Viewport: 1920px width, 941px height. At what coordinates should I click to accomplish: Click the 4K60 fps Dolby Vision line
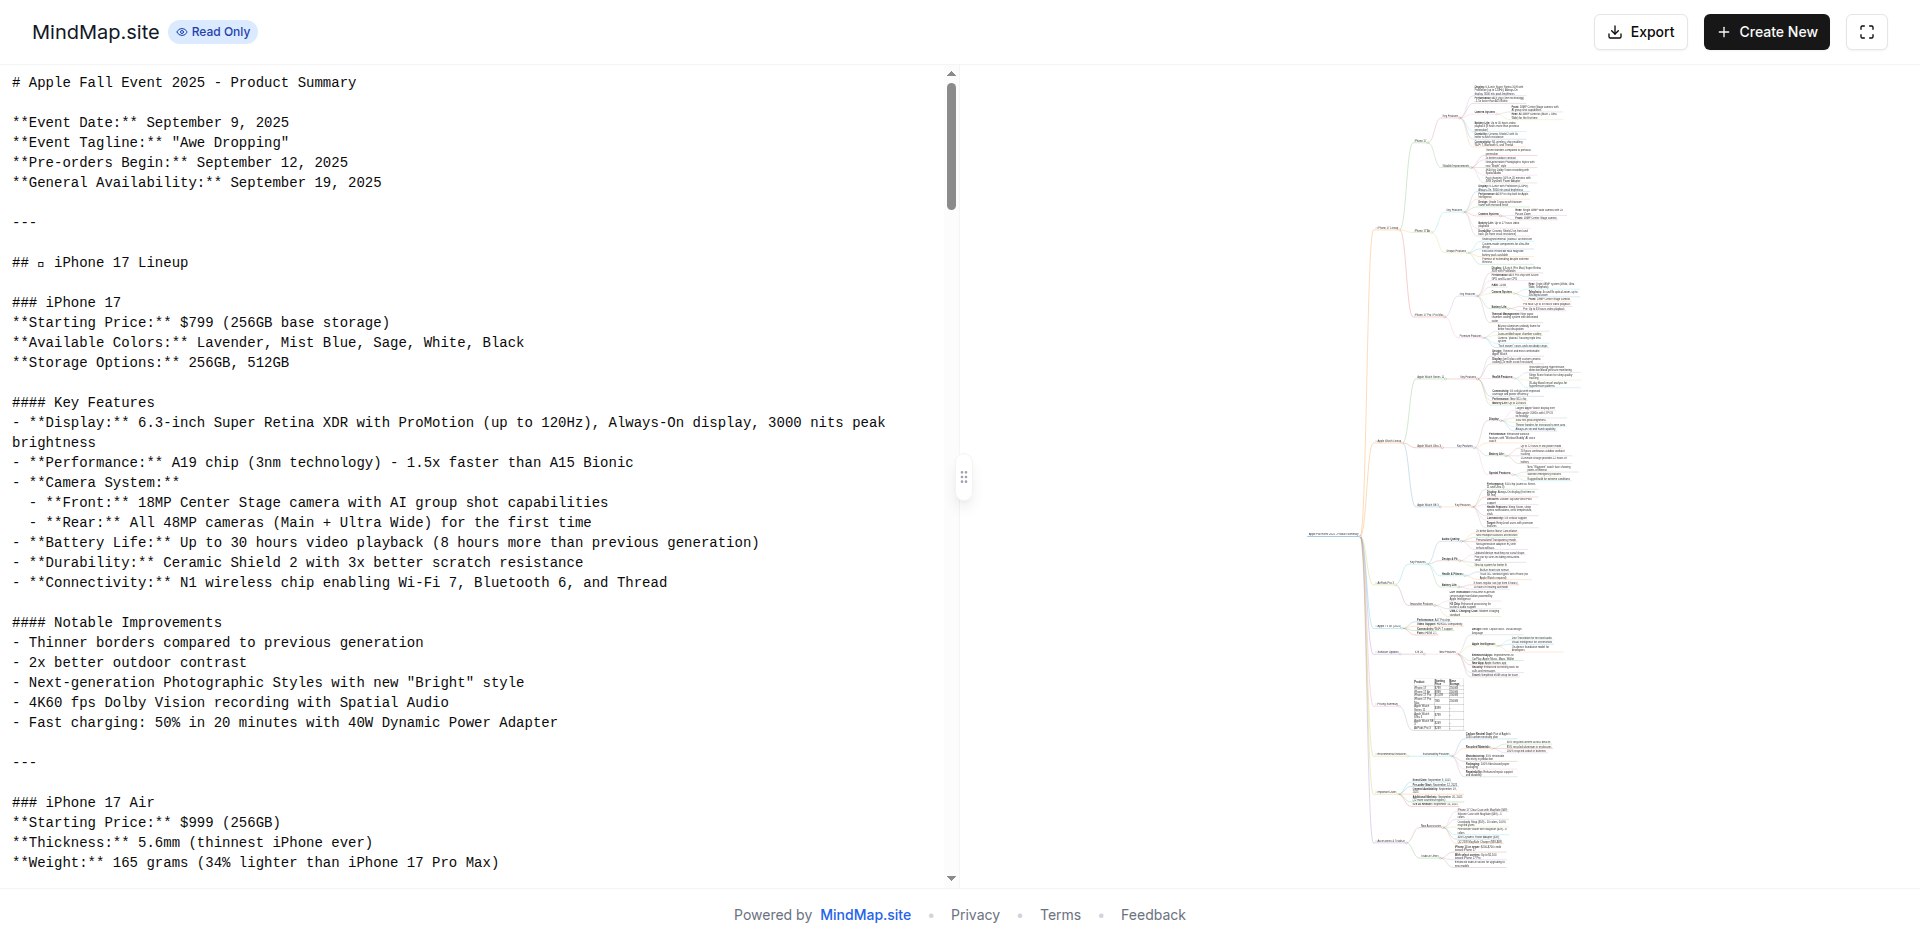click(x=231, y=702)
